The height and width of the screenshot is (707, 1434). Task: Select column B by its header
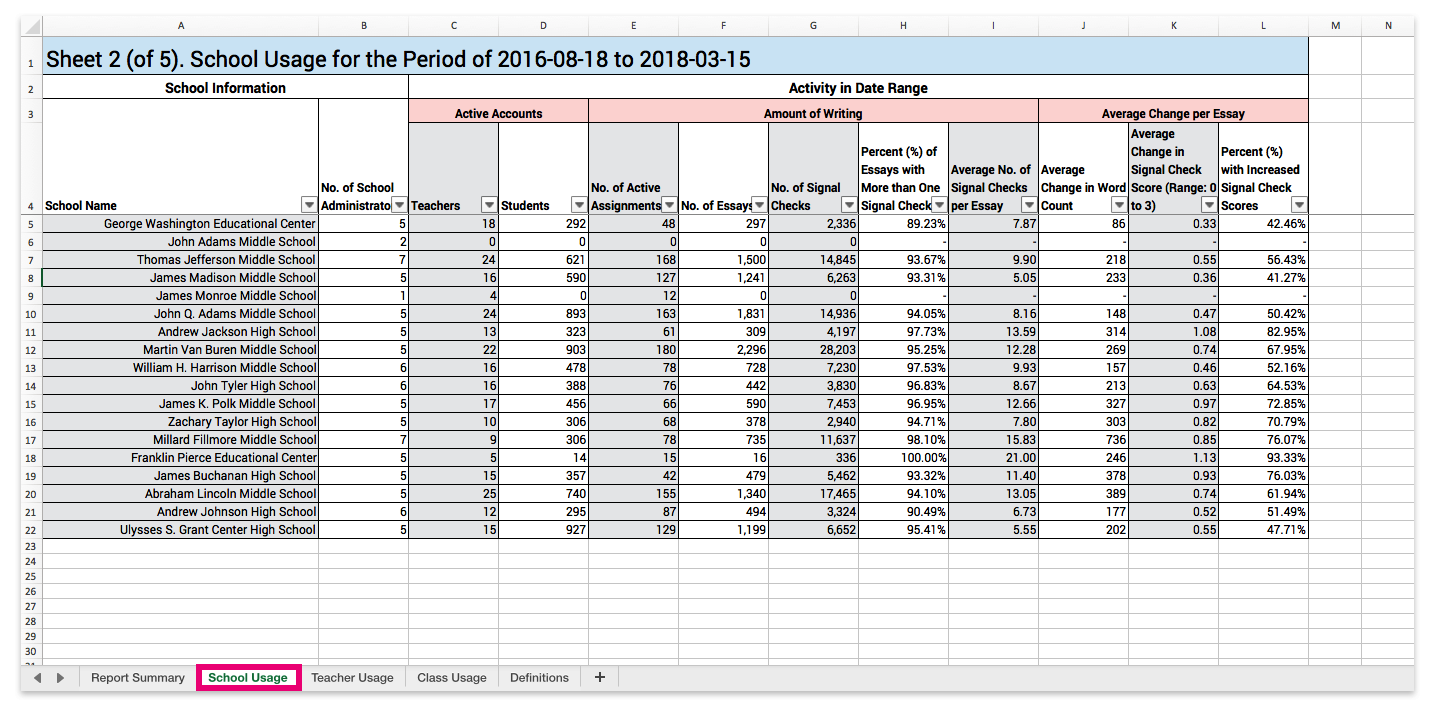tap(364, 26)
